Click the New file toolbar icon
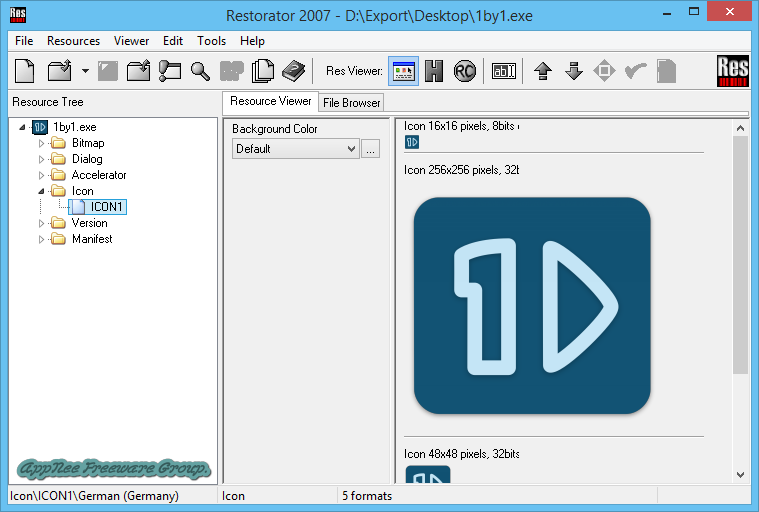The height and width of the screenshot is (512, 759). (25, 71)
